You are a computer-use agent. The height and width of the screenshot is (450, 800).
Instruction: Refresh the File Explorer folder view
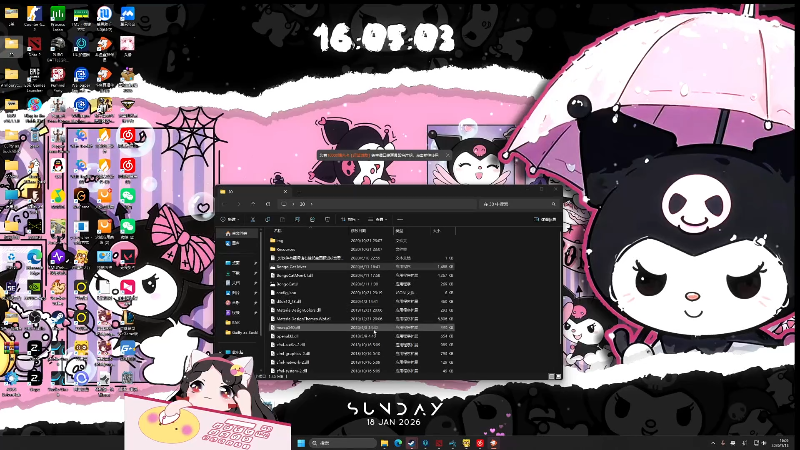(268, 204)
